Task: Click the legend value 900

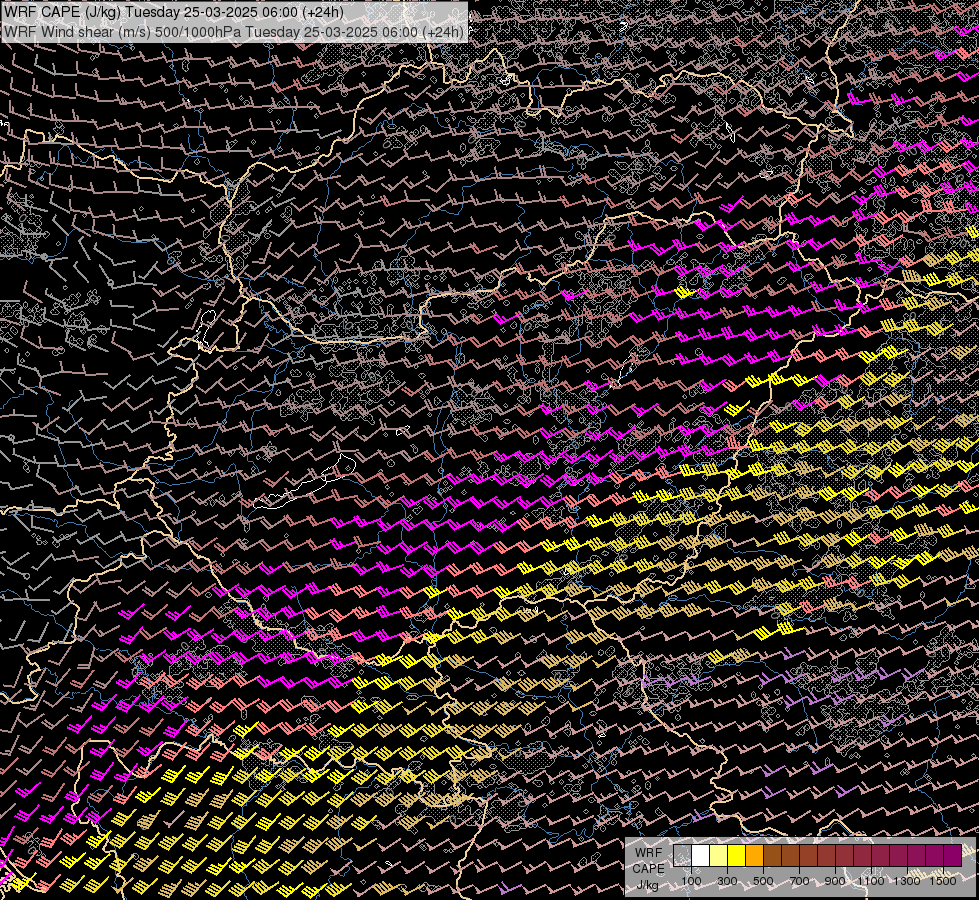Action: [835, 881]
